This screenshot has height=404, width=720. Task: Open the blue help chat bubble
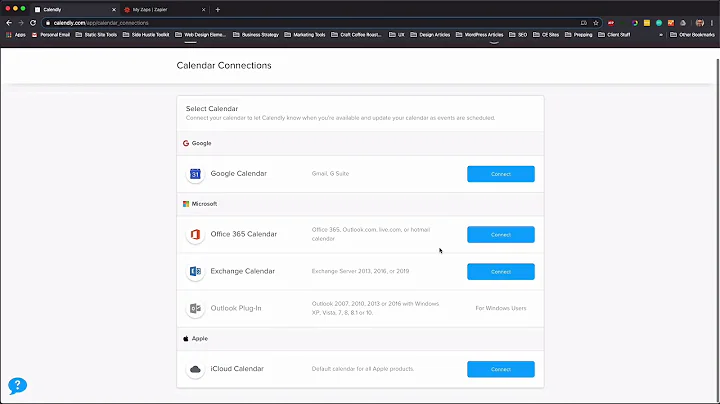pyautogui.click(x=17, y=386)
